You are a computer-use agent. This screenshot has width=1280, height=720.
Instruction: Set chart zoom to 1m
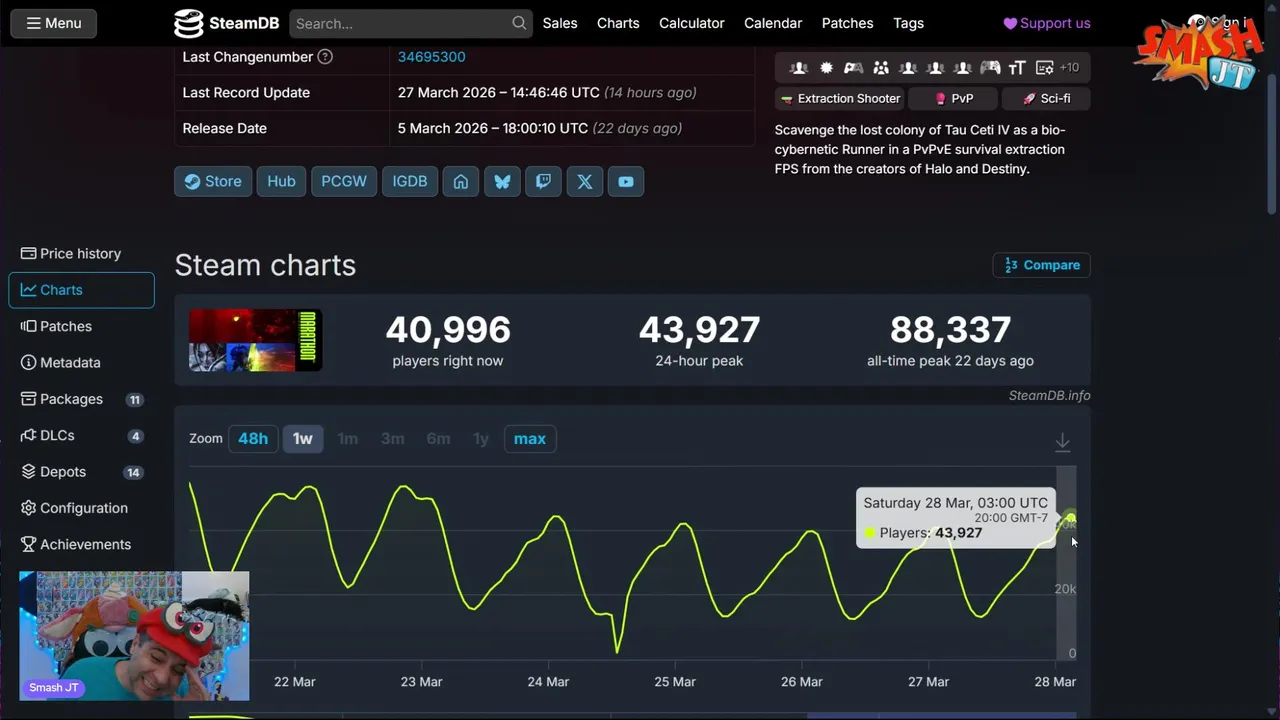click(x=347, y=439)
